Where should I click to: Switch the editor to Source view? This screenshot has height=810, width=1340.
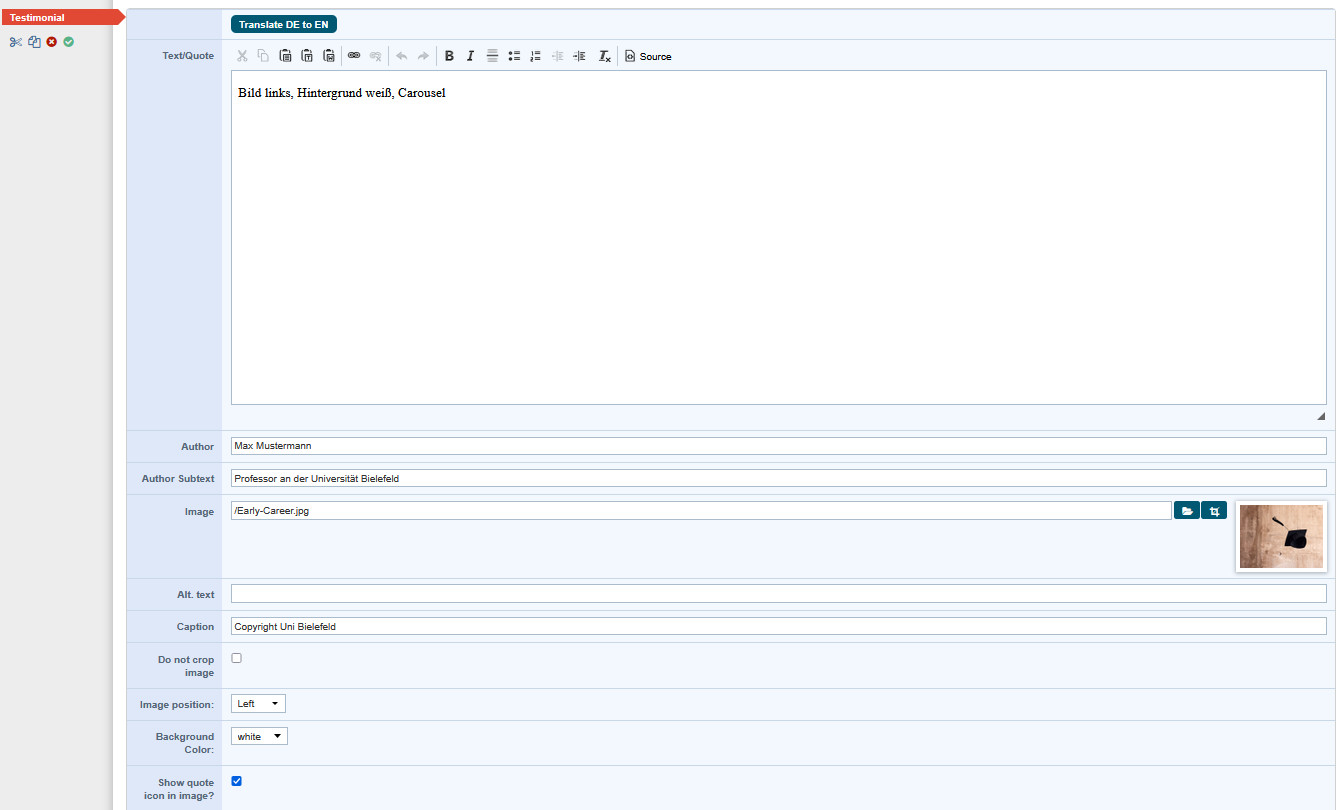[648, 56]
